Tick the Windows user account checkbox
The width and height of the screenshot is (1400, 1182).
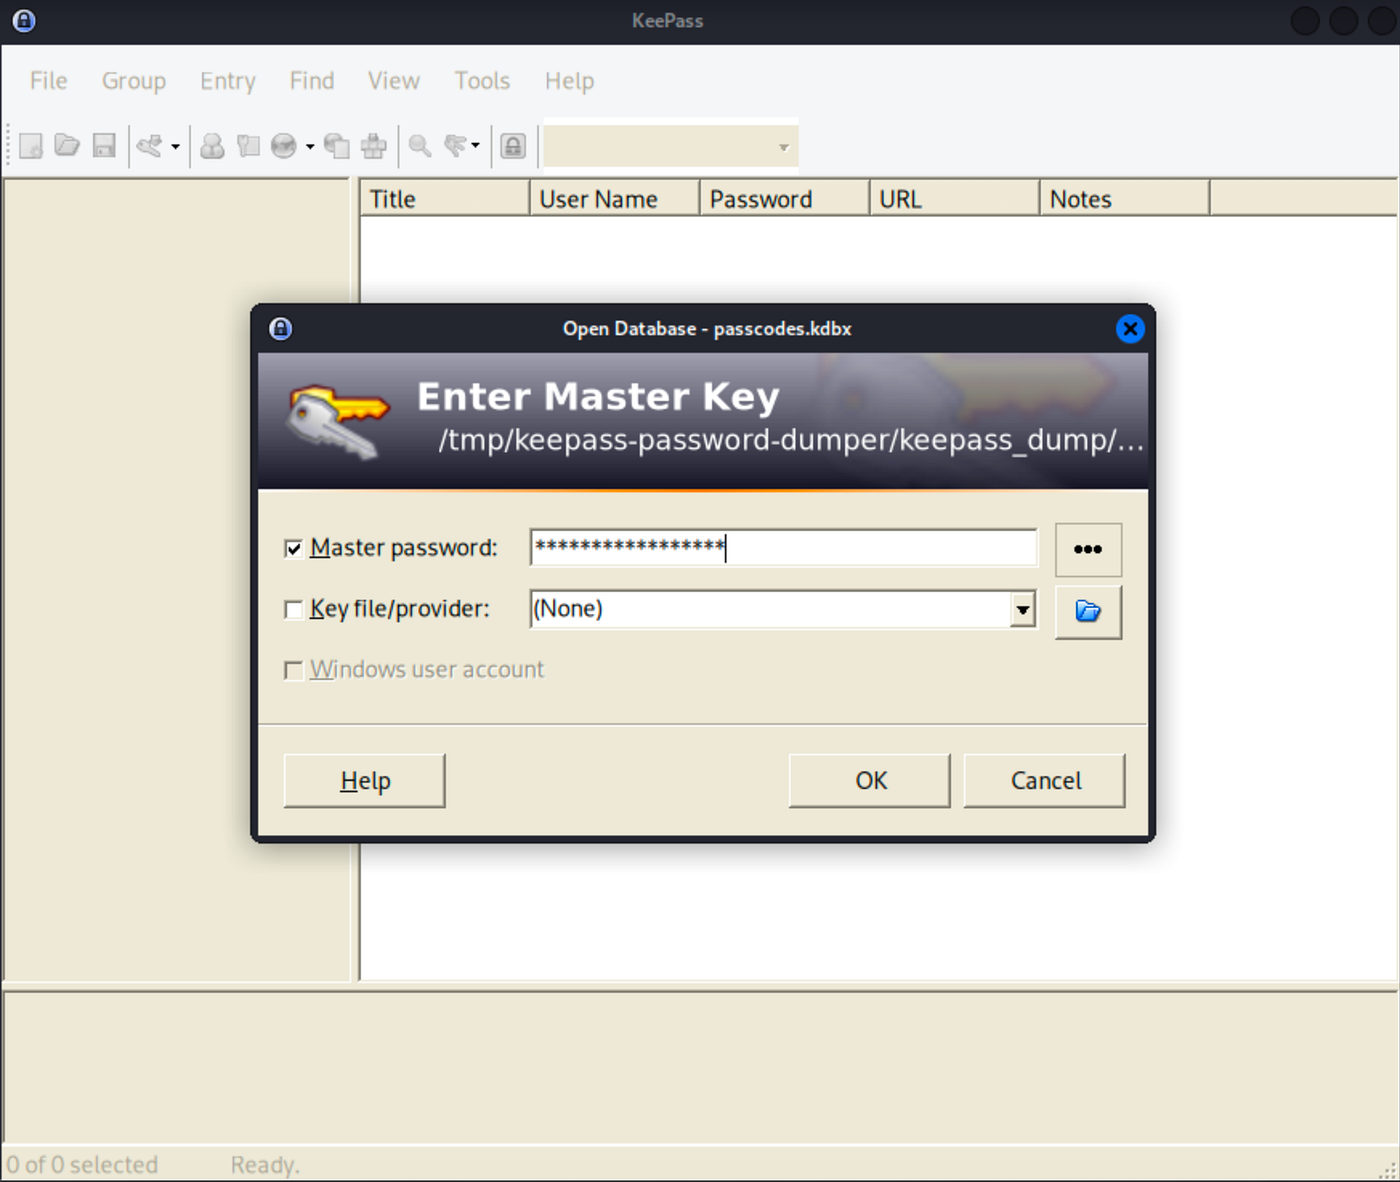click(293, 670)
